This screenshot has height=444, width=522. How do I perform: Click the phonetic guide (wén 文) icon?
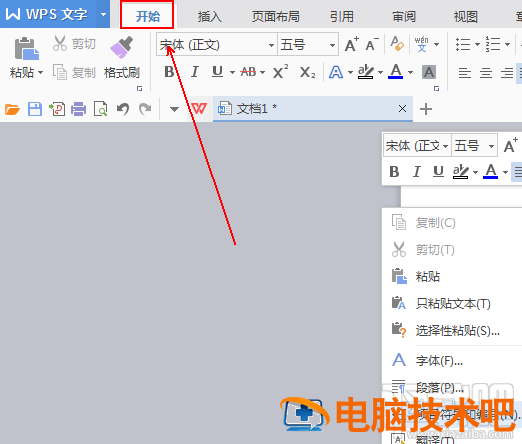click(x=422, y=44)
